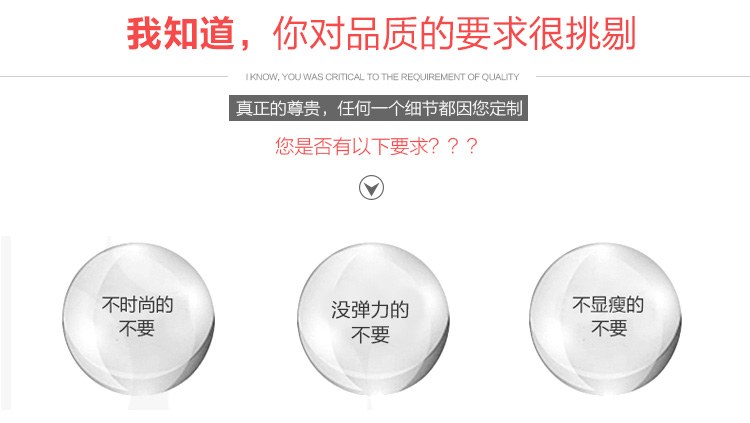Click the question marks after '要求'
Image resolution: width=750 pixels, height=423 pixels.
pyautogui.click(x=453, y=146)
